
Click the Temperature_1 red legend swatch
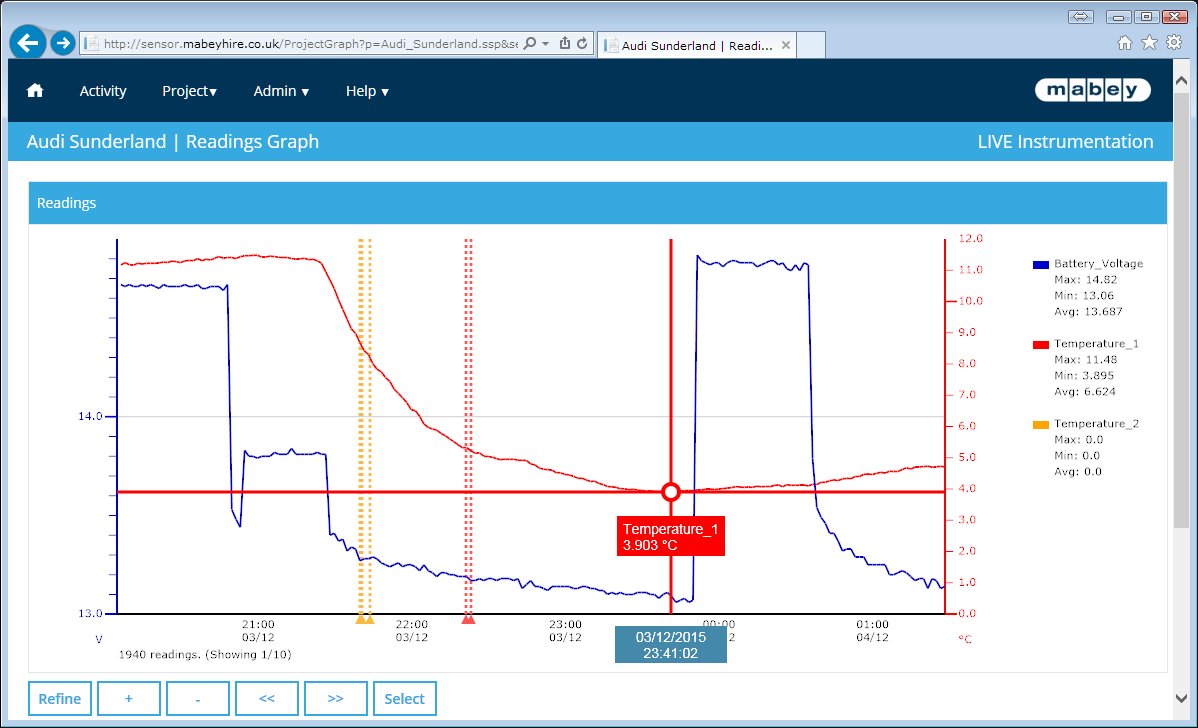pyautogui.click(x=1041, y=345)
